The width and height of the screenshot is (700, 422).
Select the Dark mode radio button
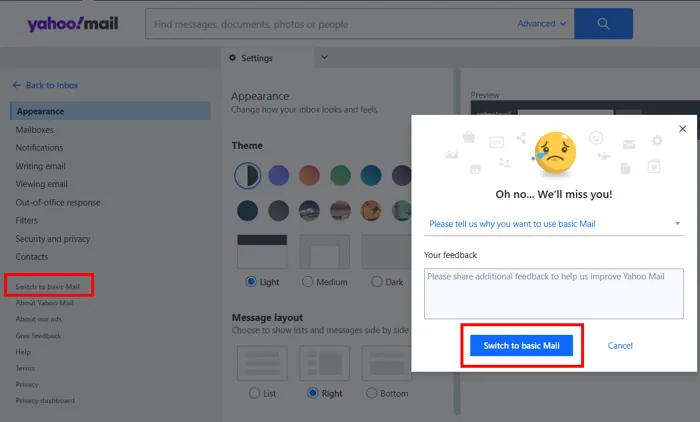coord(377,281)
